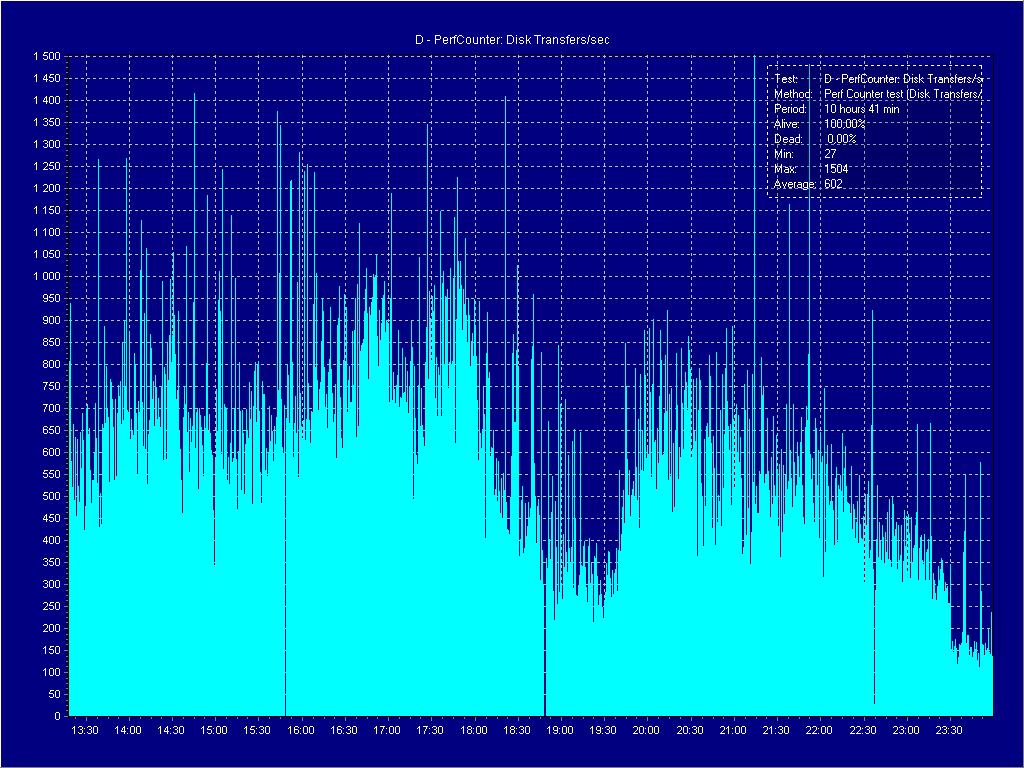
Task: Pick the 18:00 label on time axis
Action: (474, 731)
